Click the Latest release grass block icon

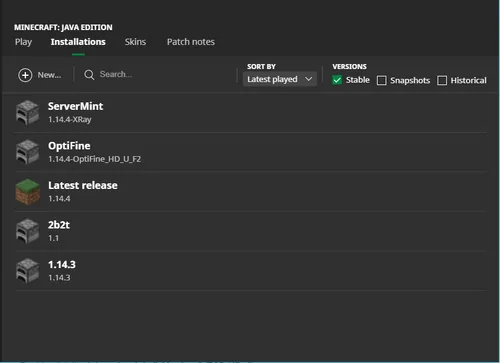[x=27, y=192]
